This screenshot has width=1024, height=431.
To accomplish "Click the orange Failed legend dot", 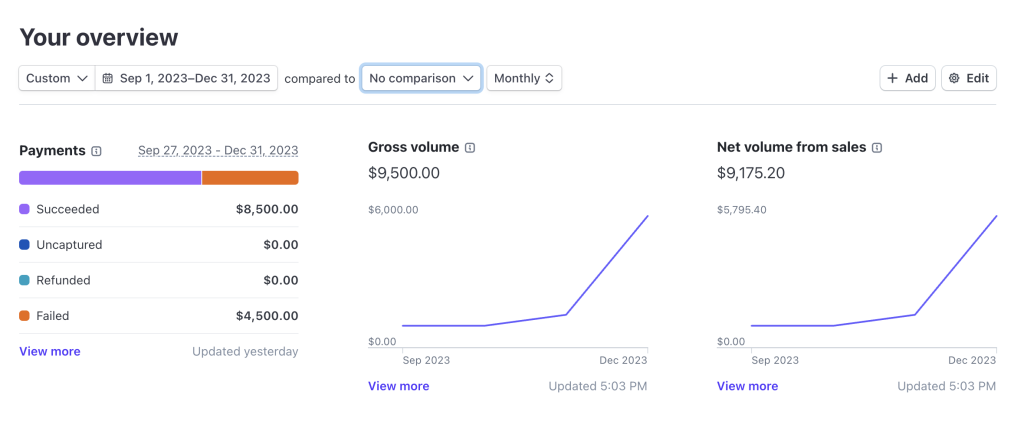I will point(24,316).
